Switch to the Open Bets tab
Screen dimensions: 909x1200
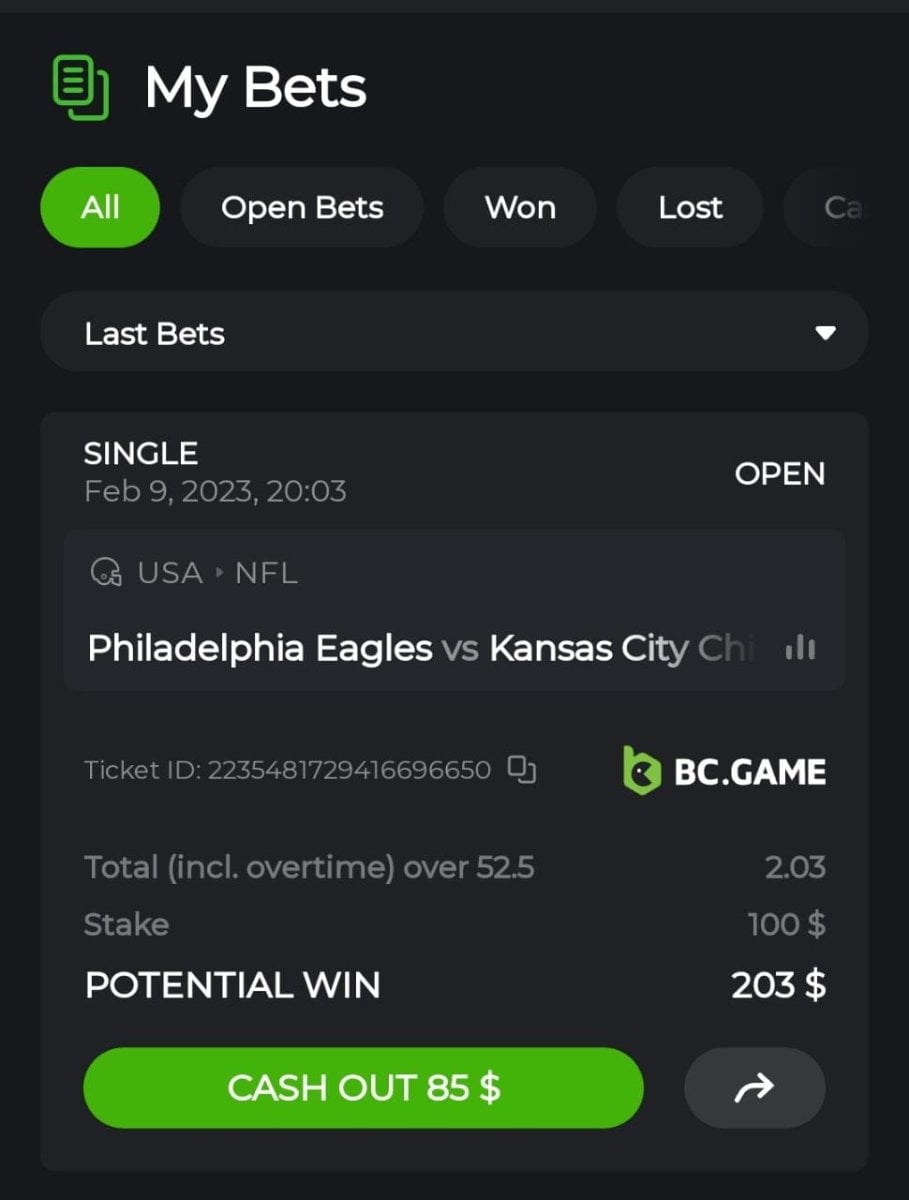[302, 207]
